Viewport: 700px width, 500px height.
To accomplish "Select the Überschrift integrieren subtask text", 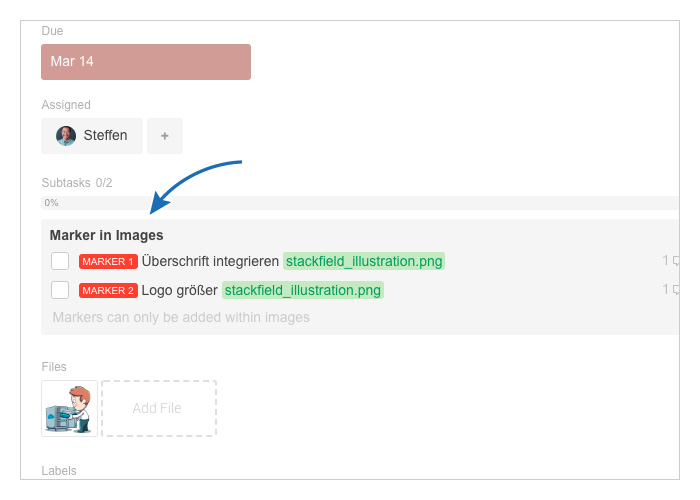I will pos(210,261).
